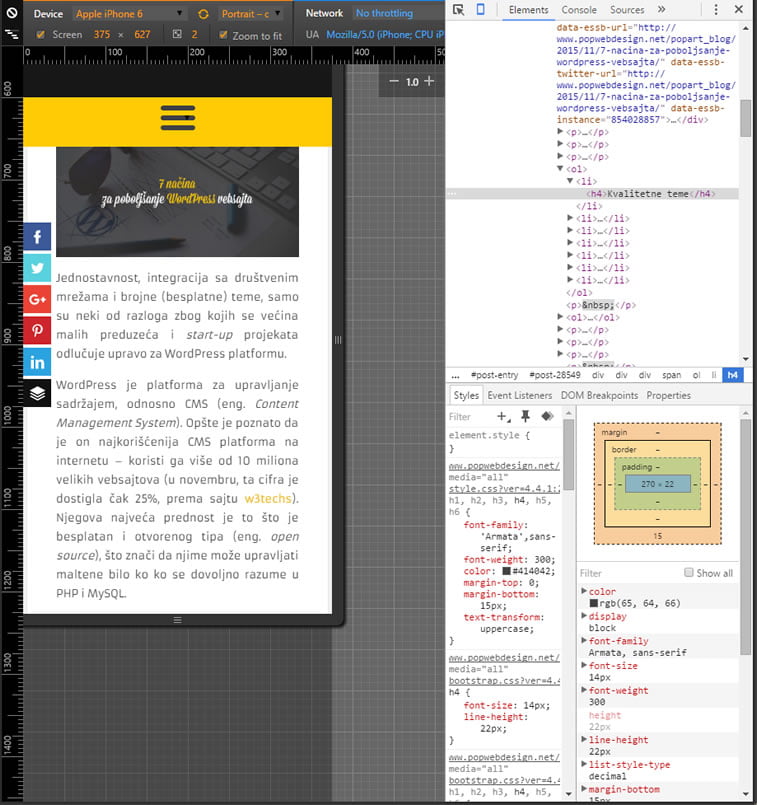Toggle the Zoom to fit checkbox

click(x=223, y=35)
